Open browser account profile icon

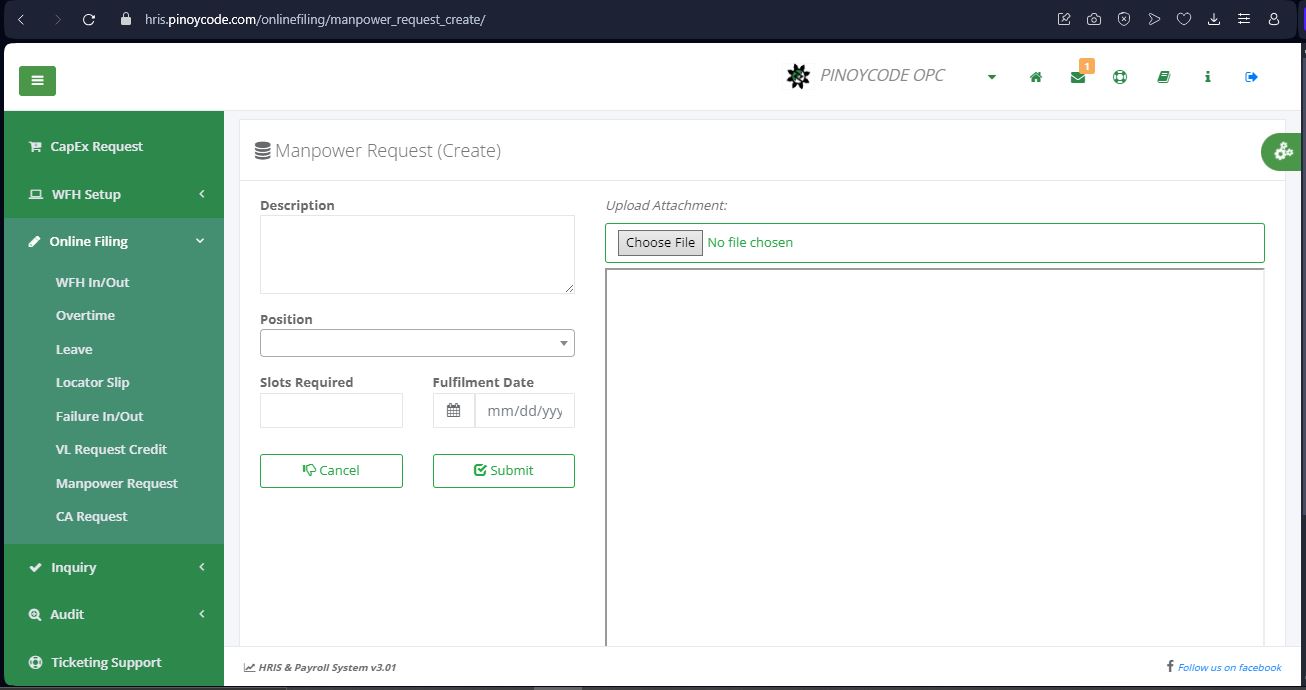(1274, 19)
